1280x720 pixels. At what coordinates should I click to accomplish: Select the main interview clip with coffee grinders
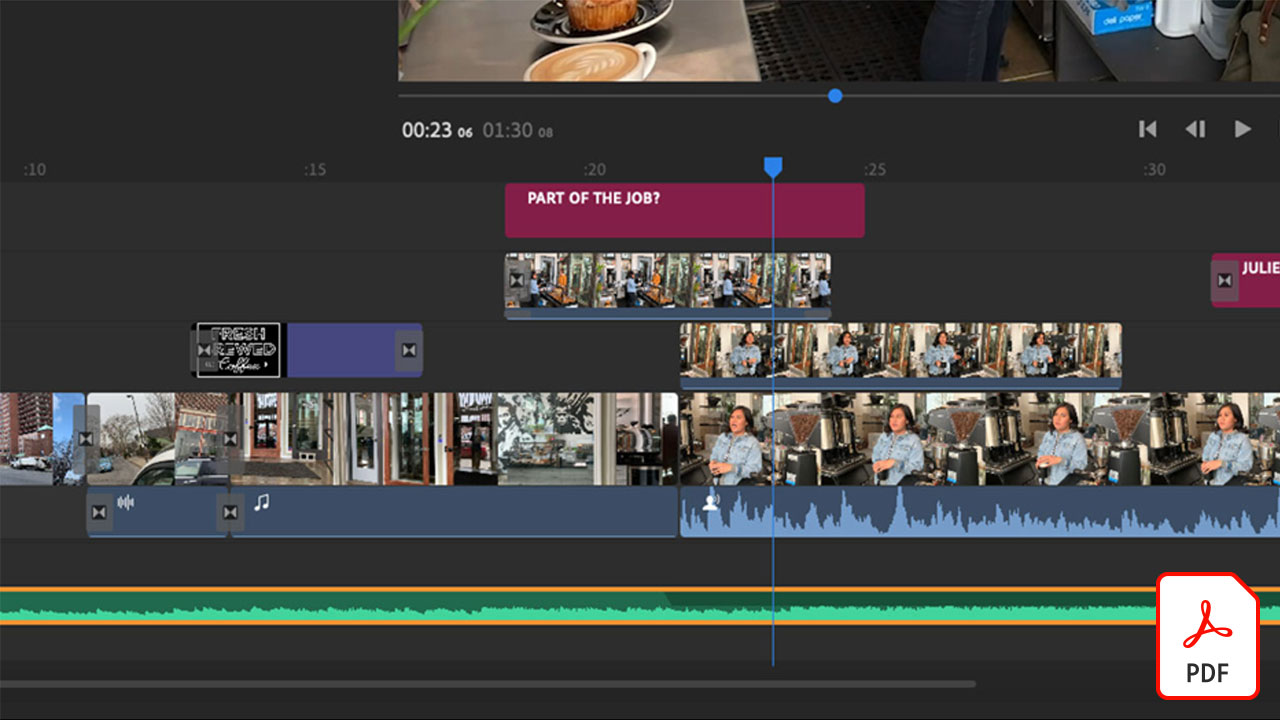(x=980, y=439)
